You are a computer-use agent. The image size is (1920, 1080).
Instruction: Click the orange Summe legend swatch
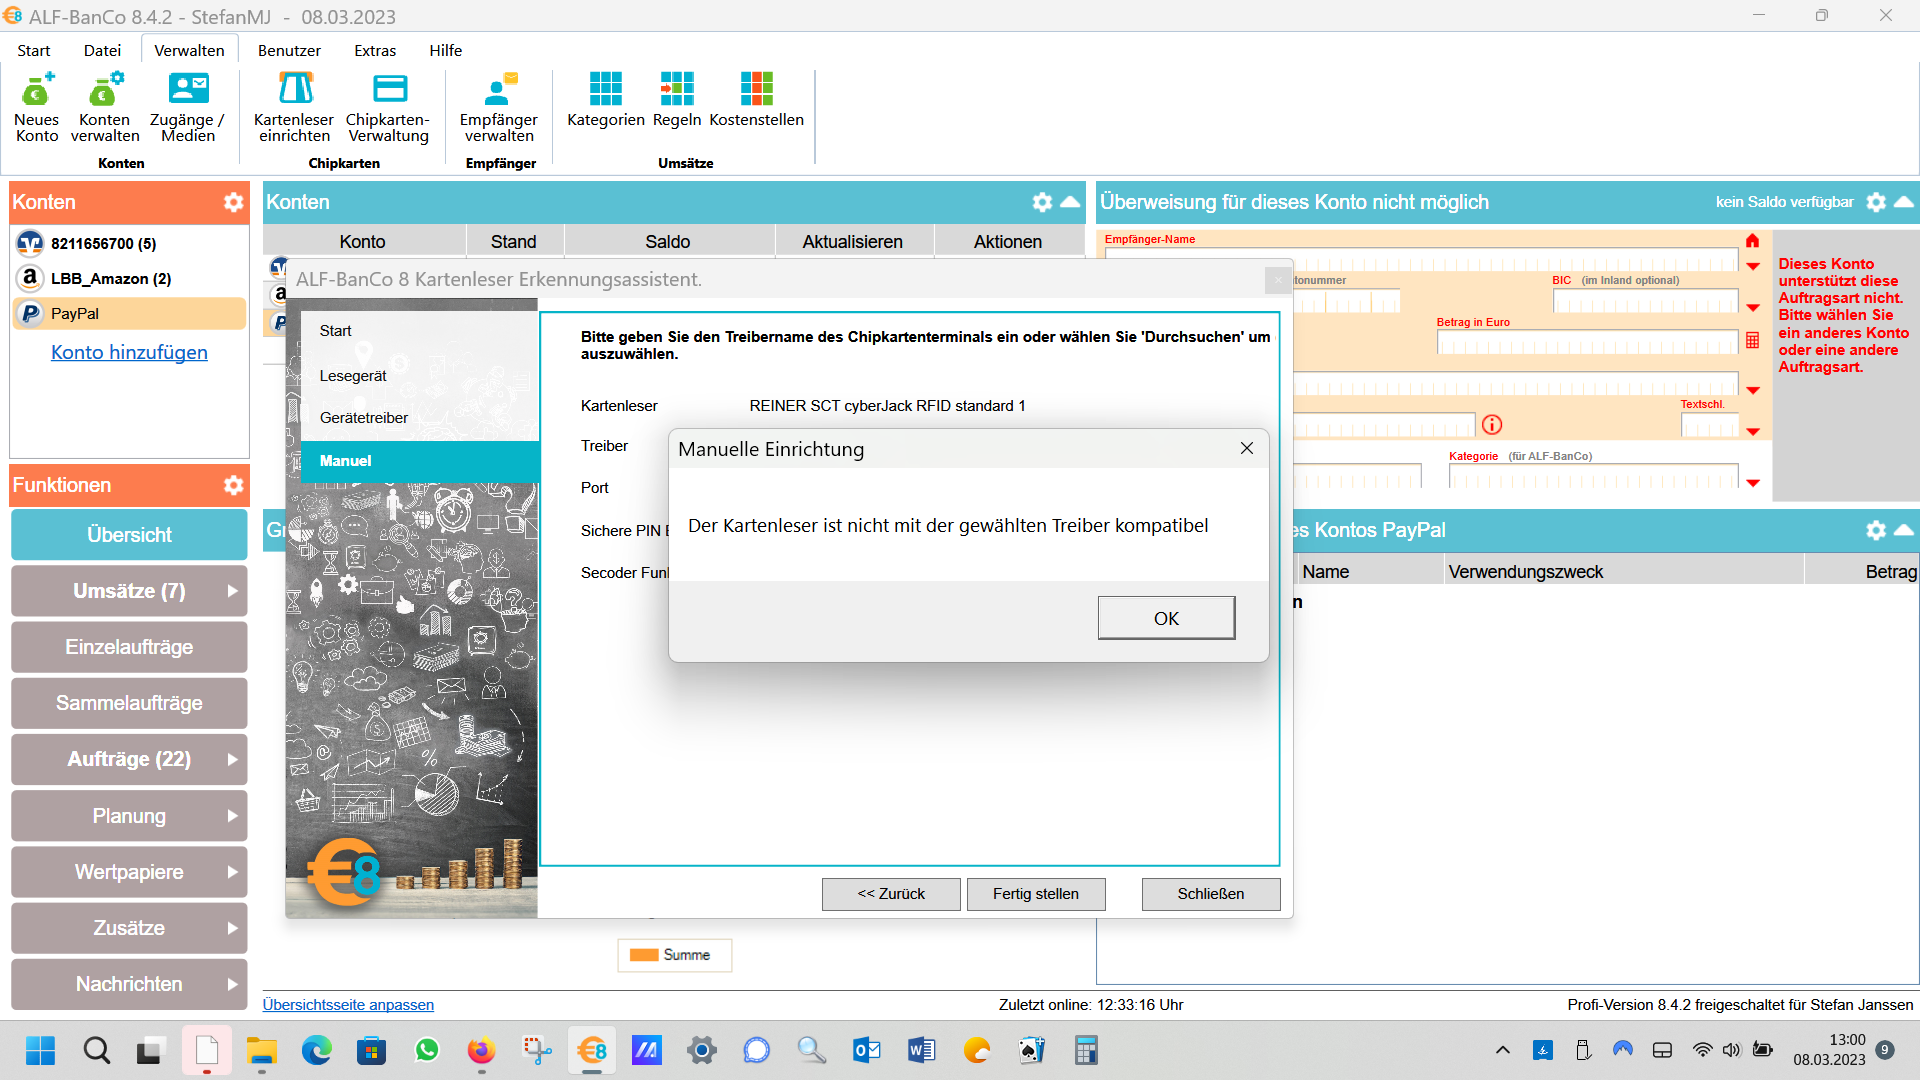point(644,955)
